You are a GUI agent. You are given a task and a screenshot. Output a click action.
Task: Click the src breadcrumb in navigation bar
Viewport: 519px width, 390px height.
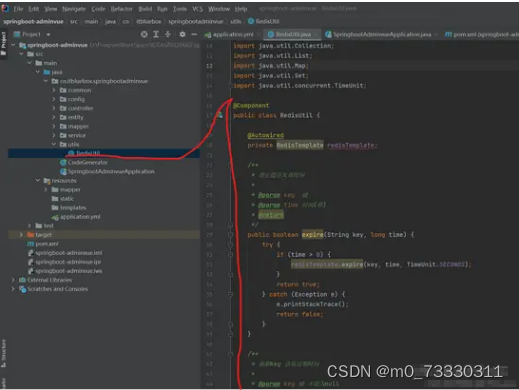[74, 21]
